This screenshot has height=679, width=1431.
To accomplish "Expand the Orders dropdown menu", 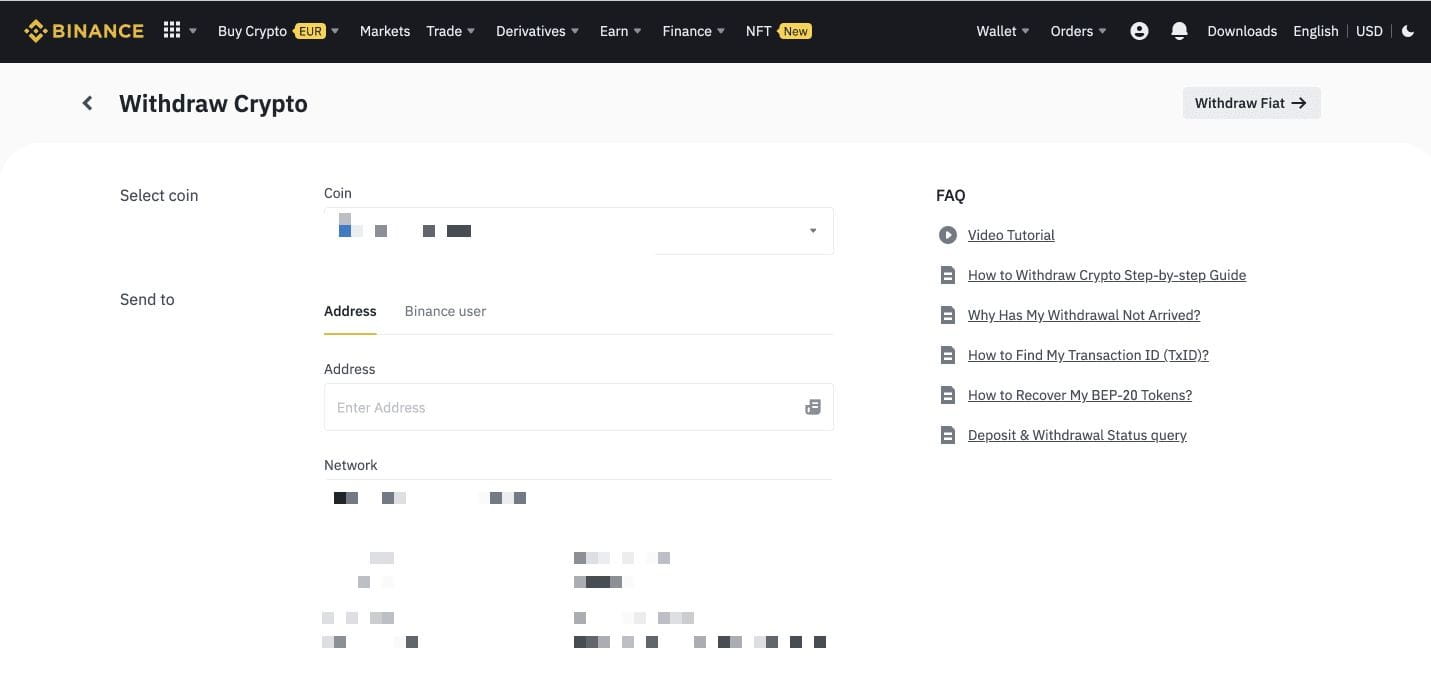I will point(1078,31).
